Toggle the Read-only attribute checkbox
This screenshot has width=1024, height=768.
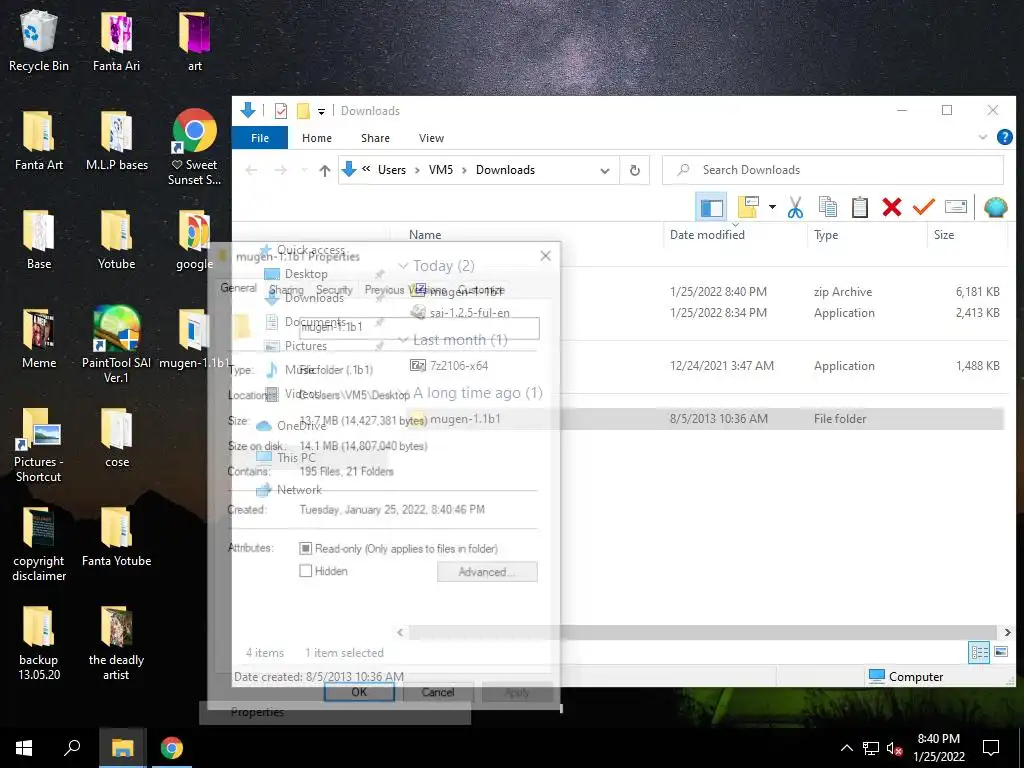pyautogui.click(x=305, y=548)
